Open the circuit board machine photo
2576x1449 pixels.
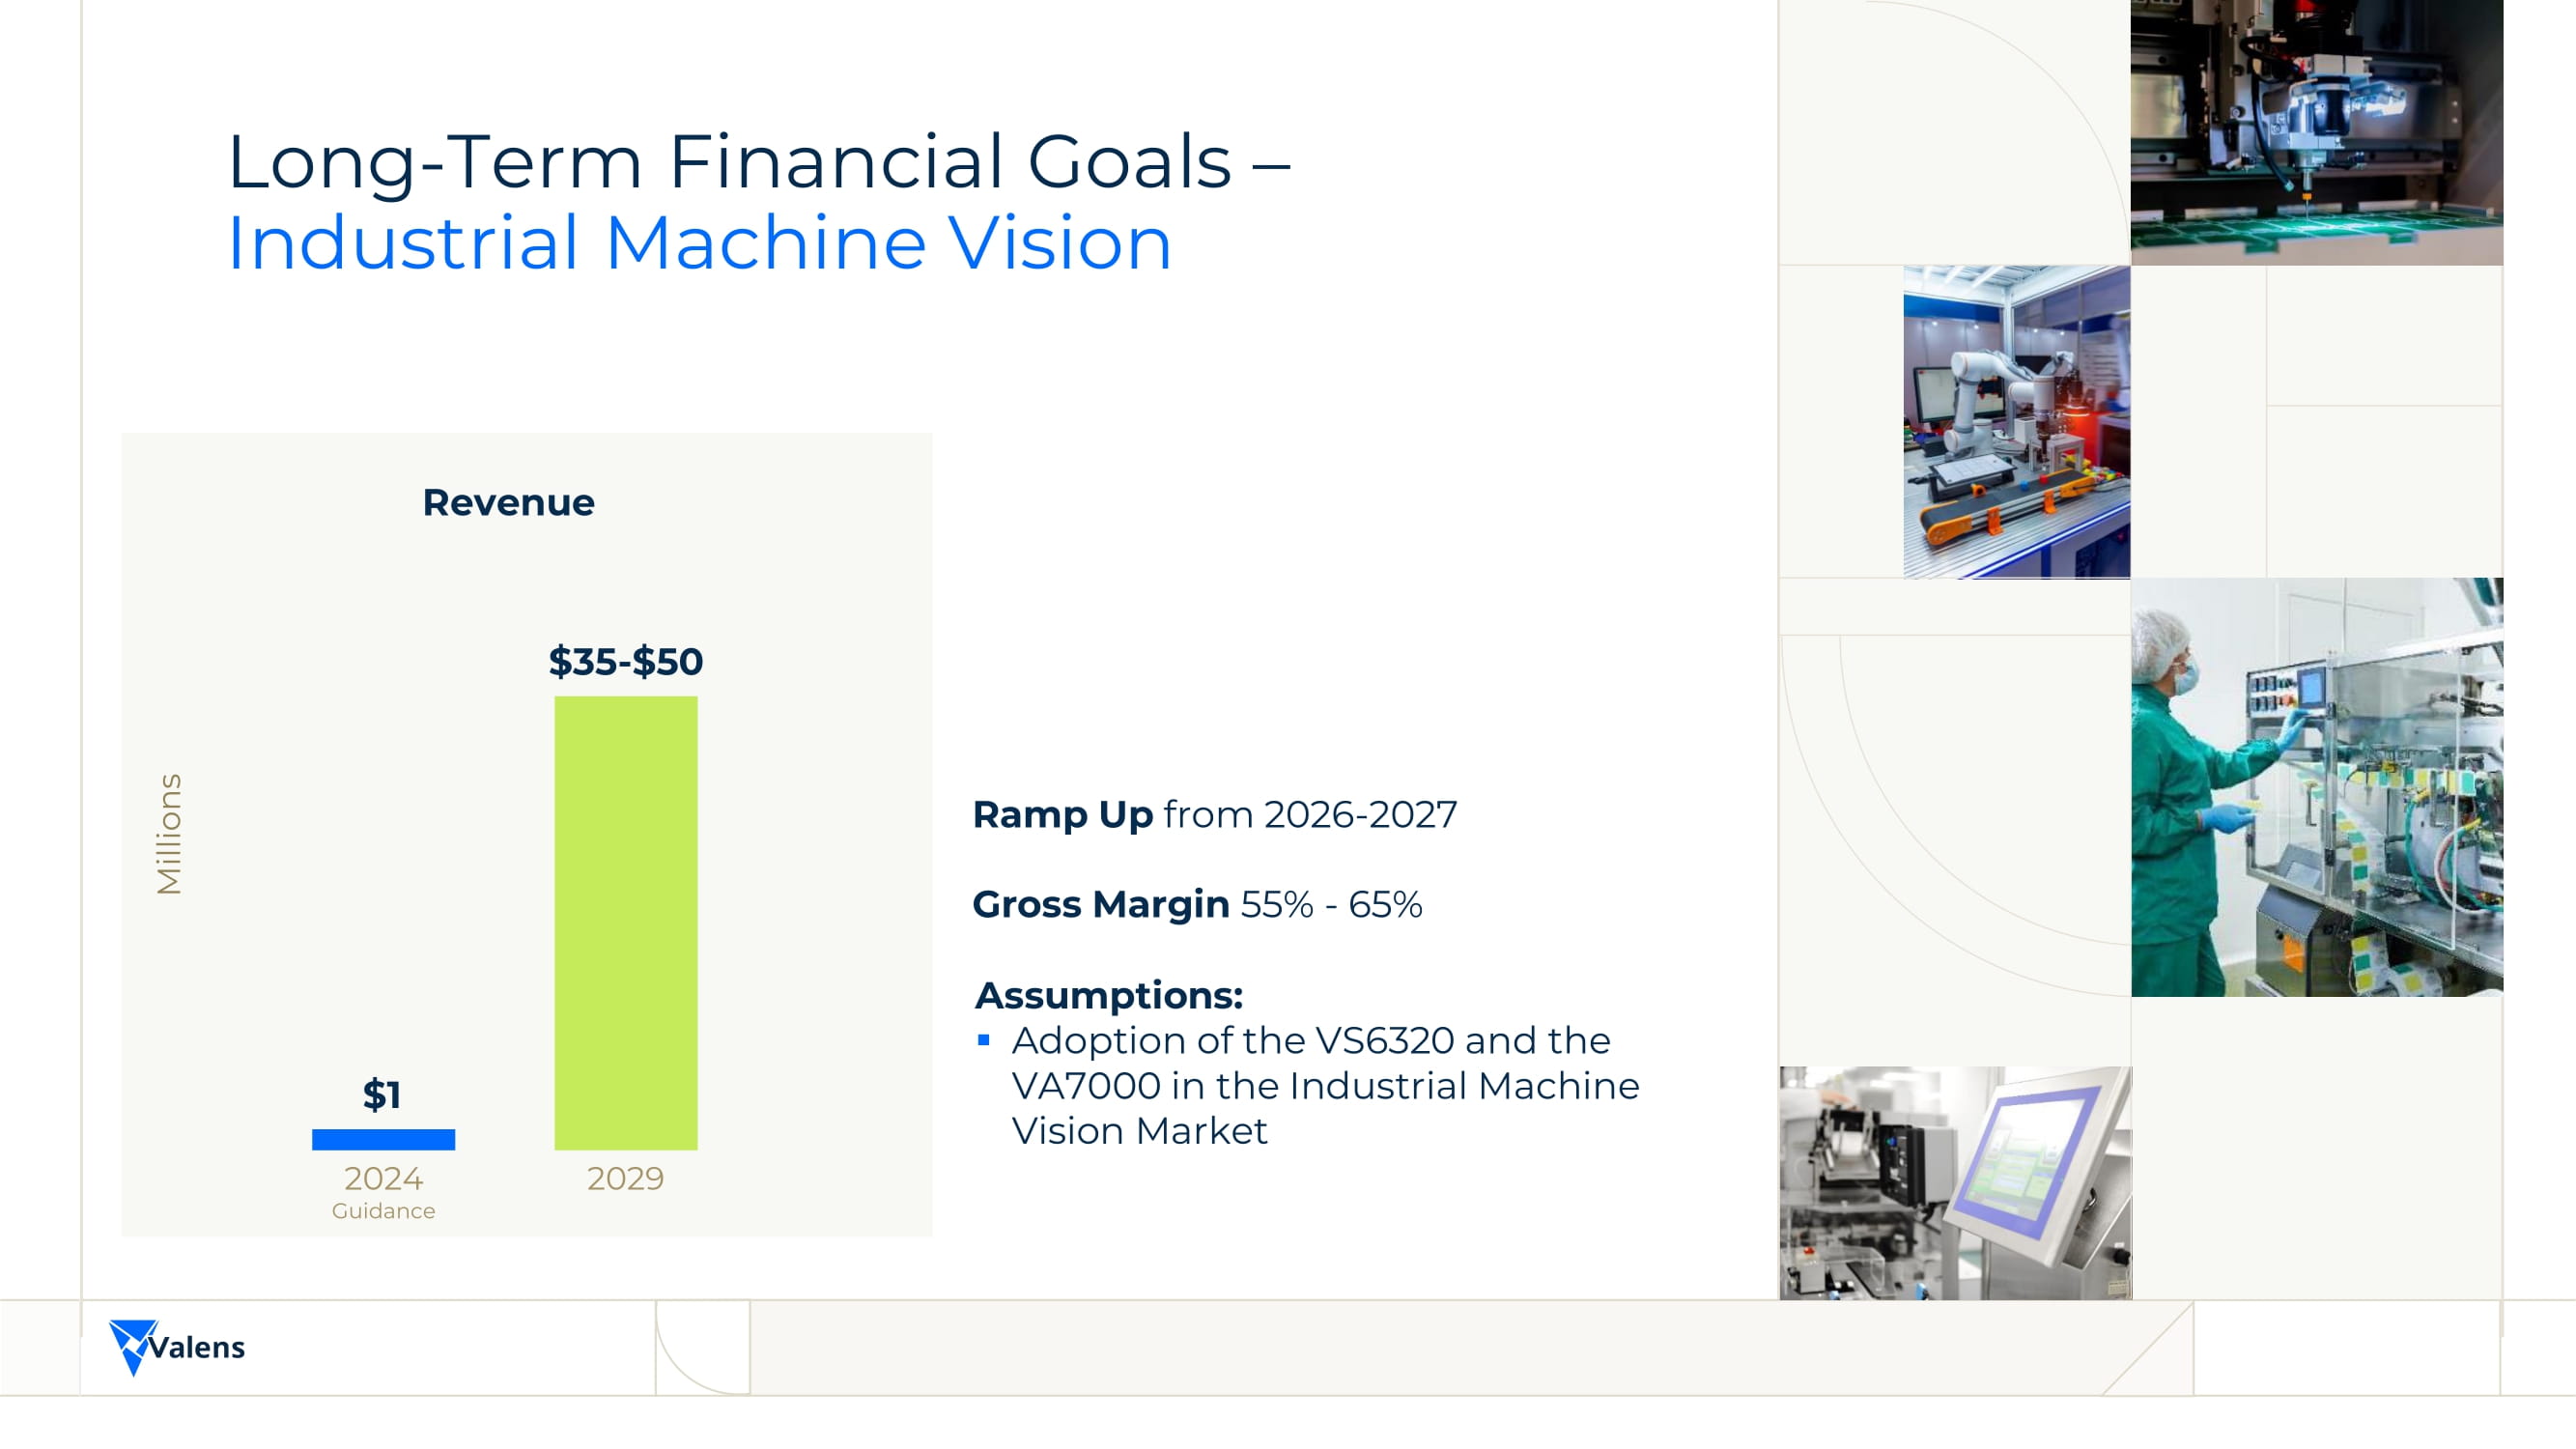(2316, 132)
